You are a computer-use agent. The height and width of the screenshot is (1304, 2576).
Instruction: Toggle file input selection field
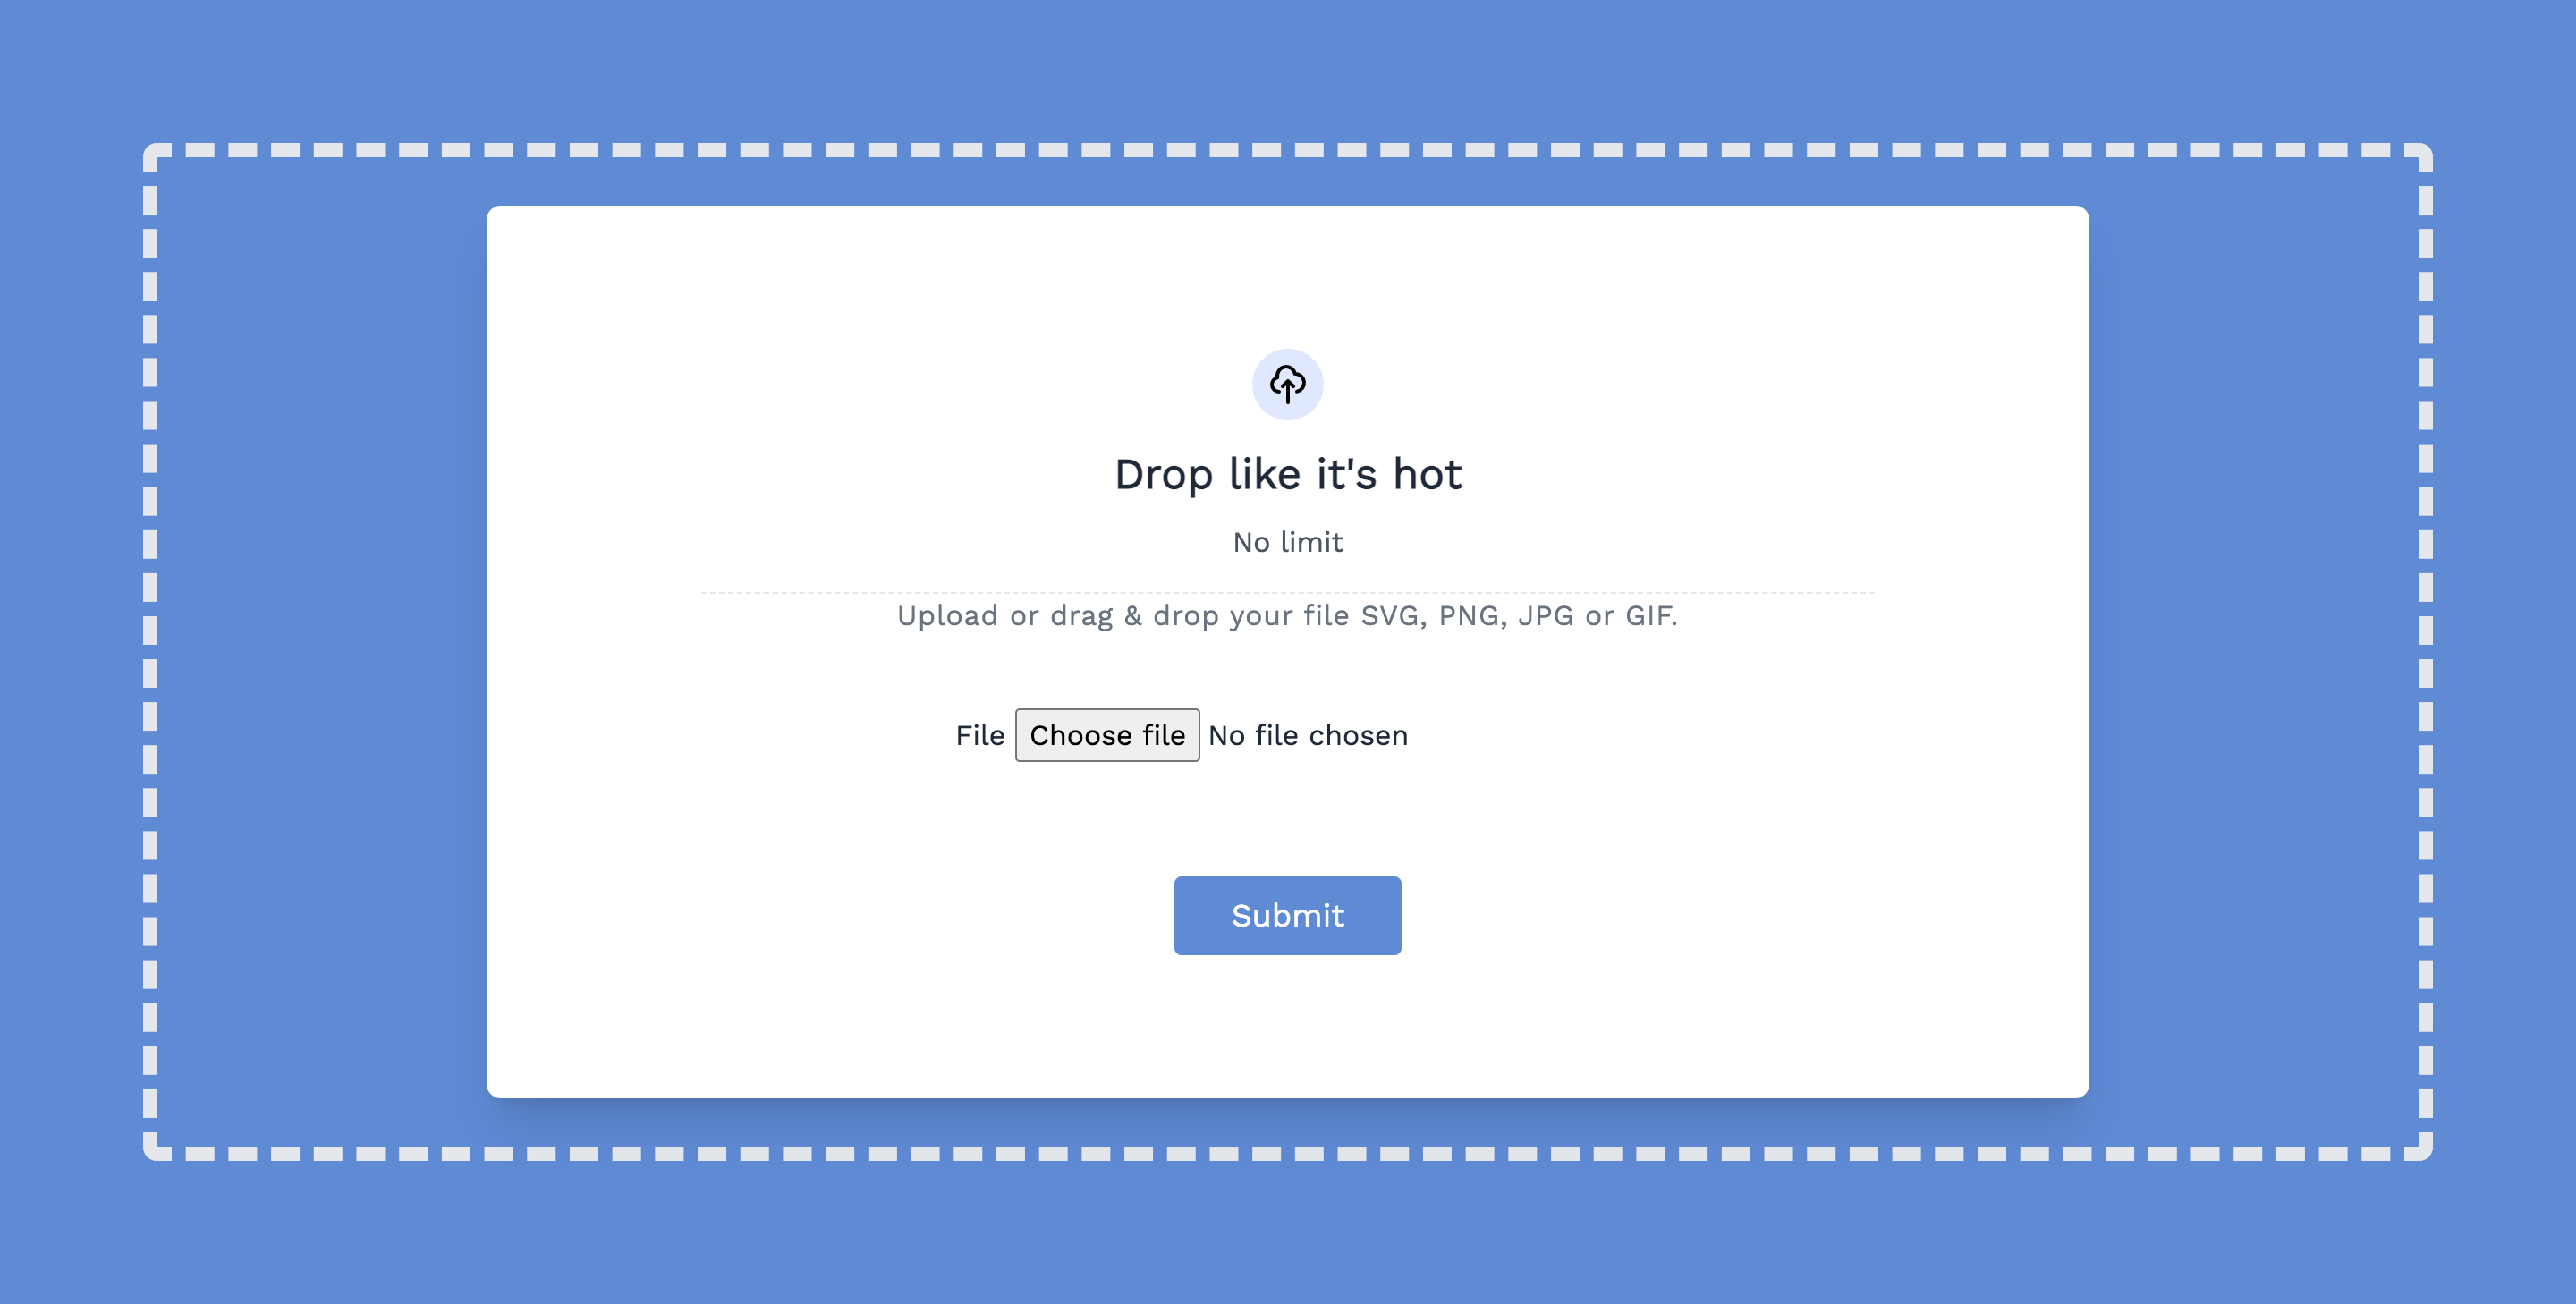click(1106, 735)
